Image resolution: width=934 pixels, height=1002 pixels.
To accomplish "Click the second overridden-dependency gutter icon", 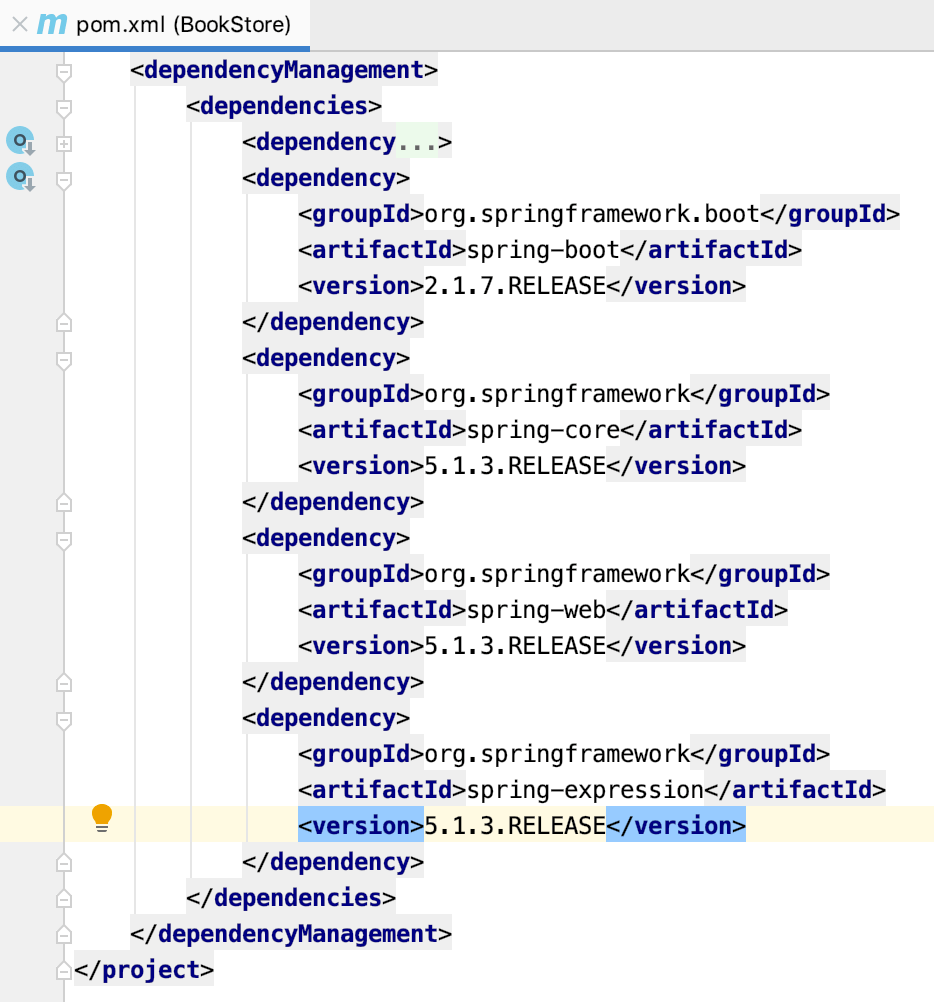I will [20, 176].
